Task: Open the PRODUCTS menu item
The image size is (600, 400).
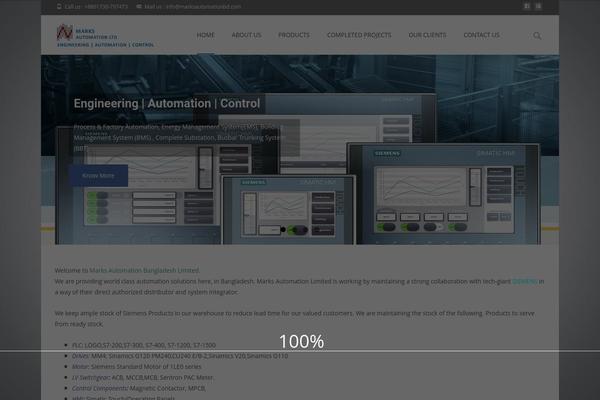Action: [x=294, y=35]
